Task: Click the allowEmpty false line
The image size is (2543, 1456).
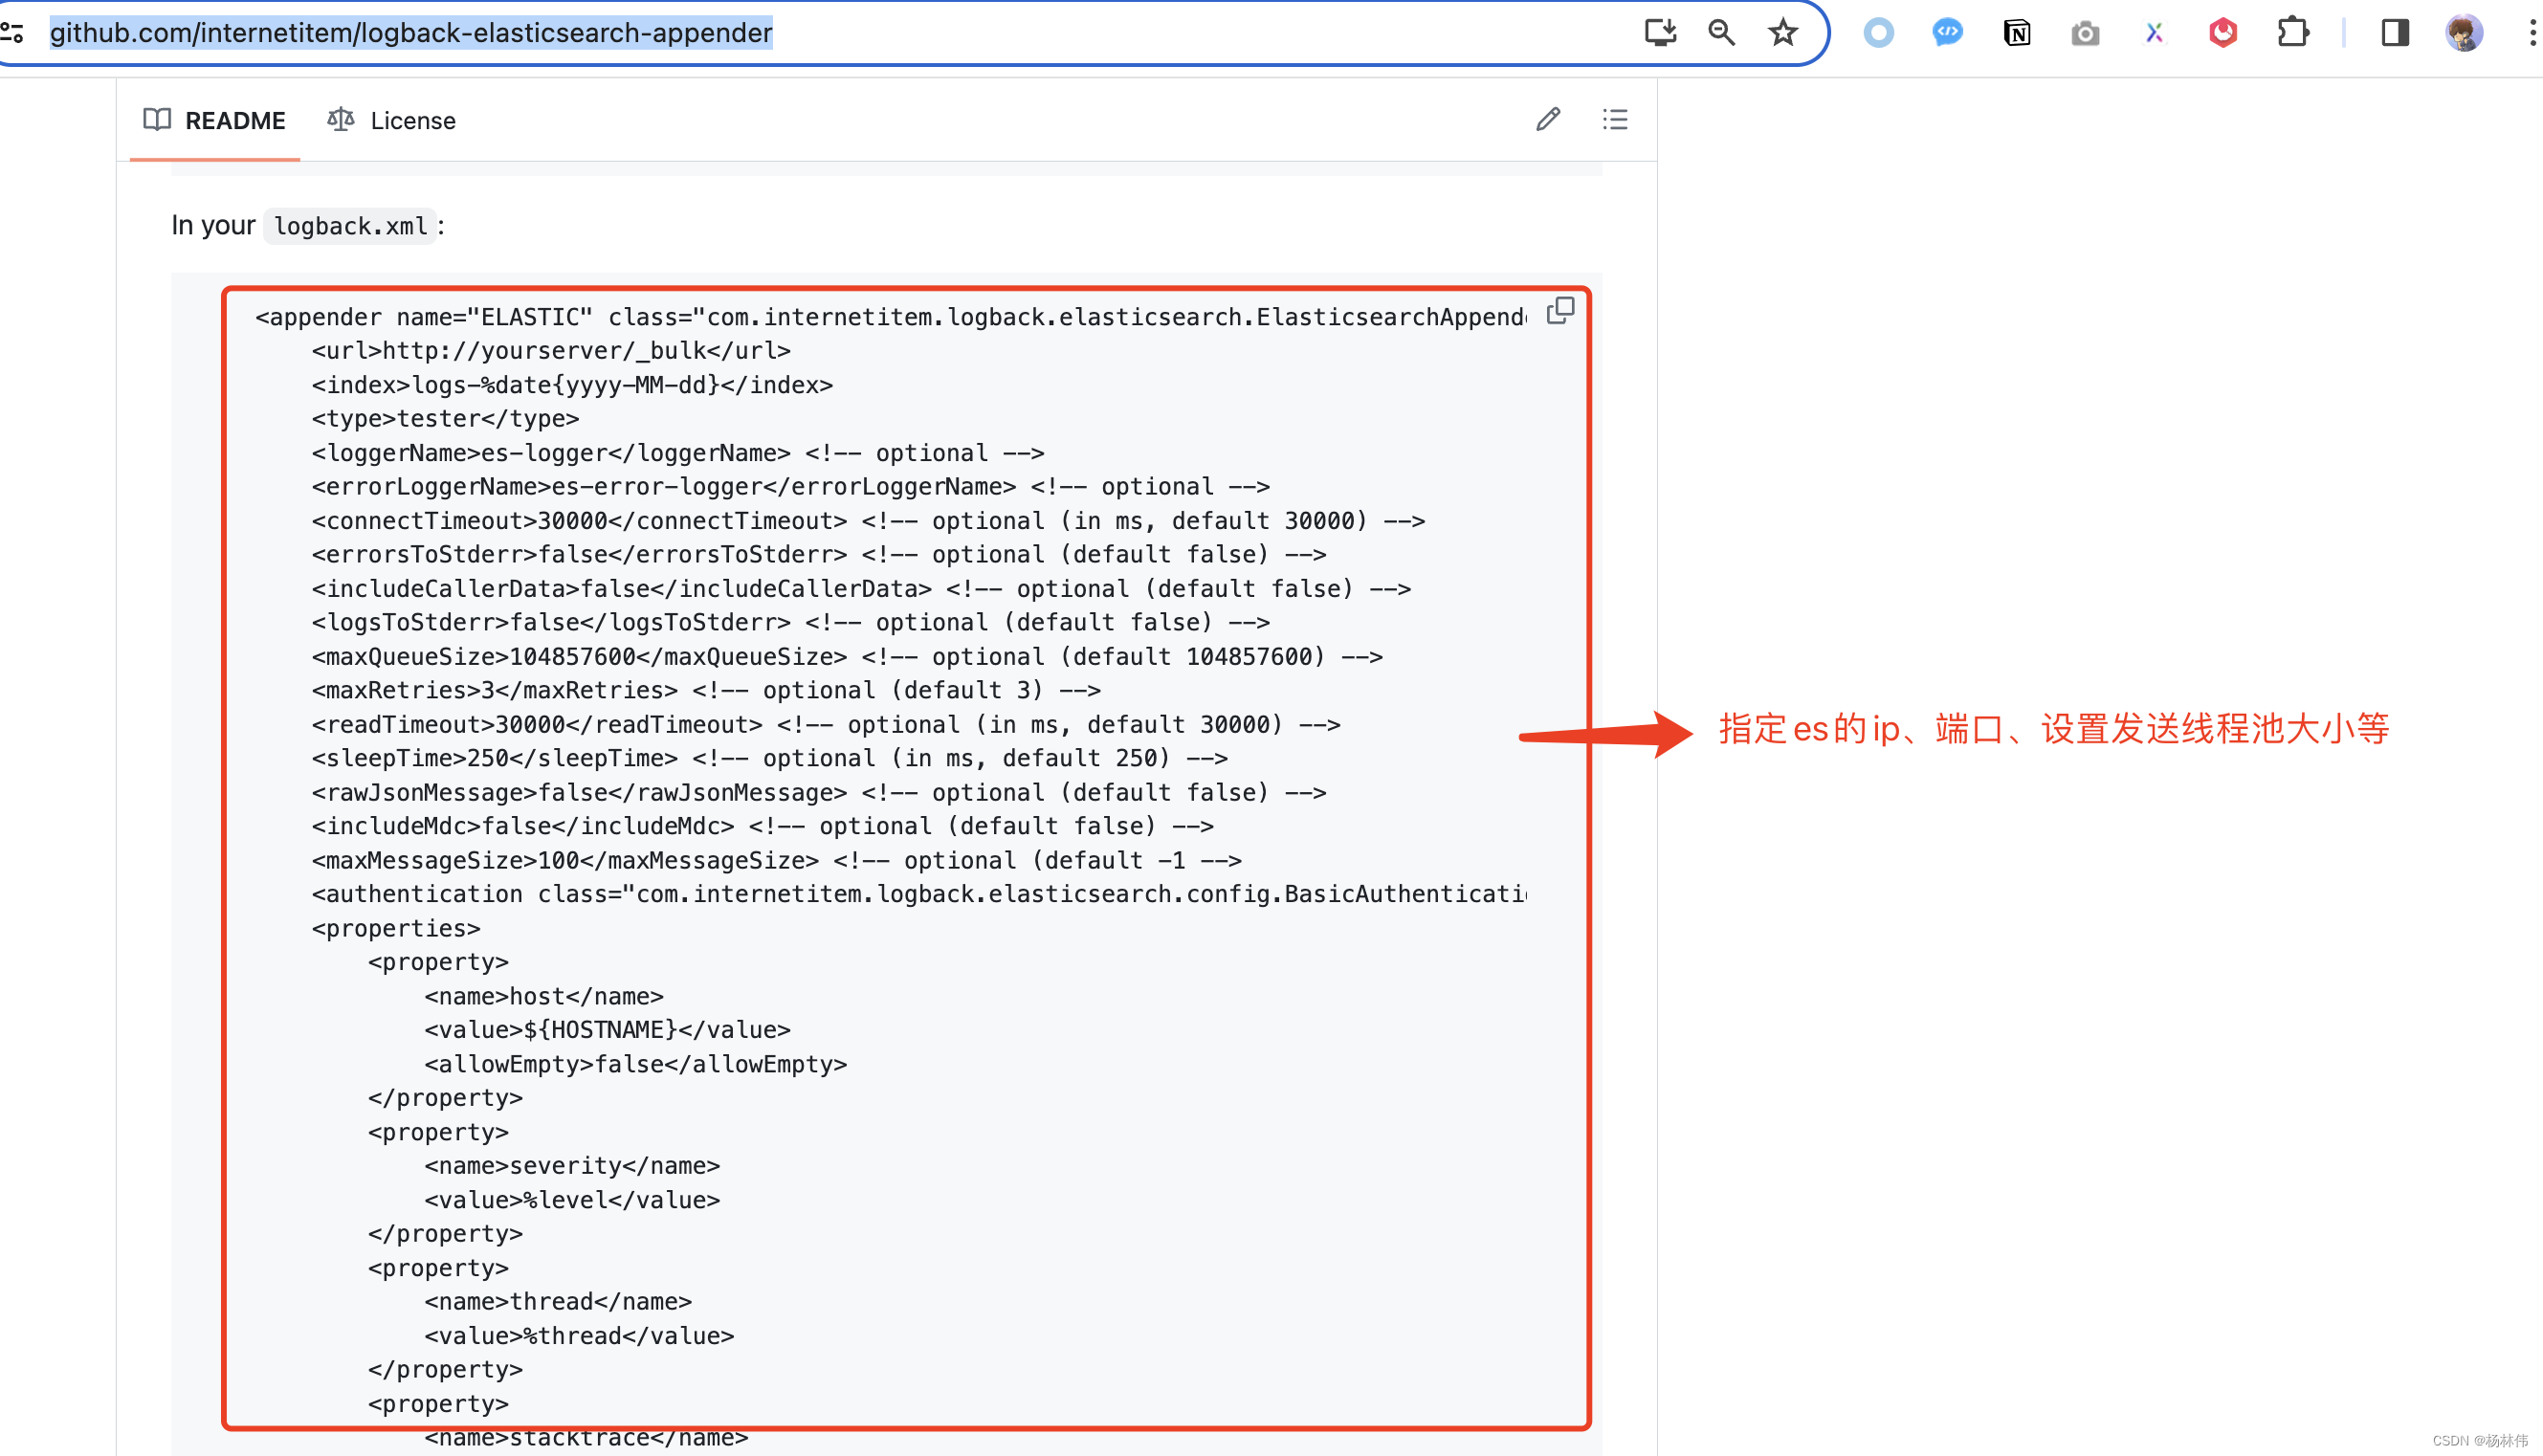Action: (636, 1065)
